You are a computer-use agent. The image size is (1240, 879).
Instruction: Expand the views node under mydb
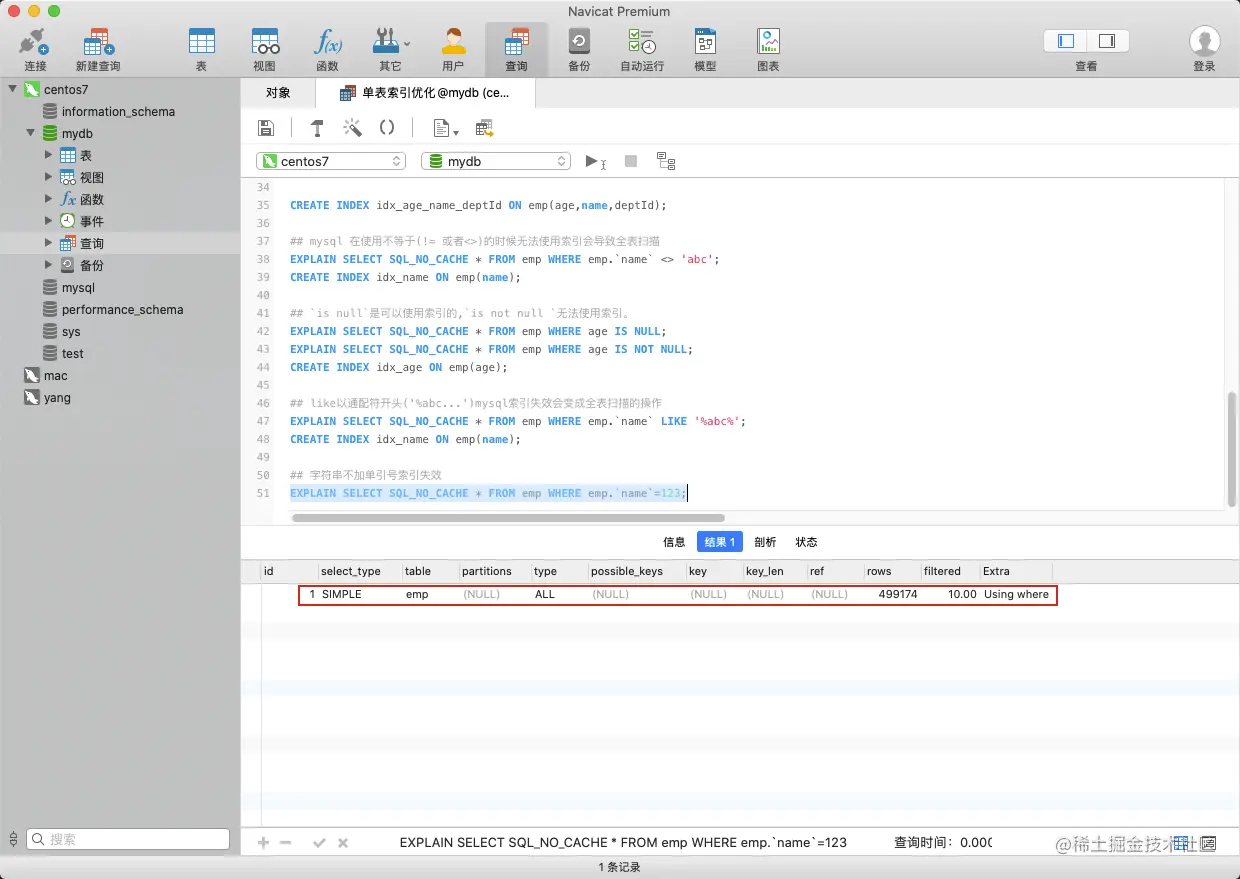pyautogui.click(x=49, y=177)
